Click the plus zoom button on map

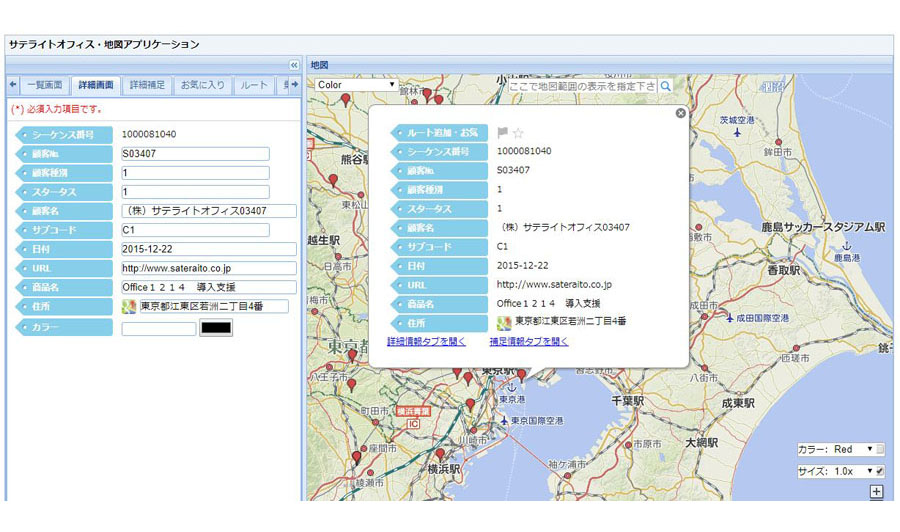pos(876,492)
